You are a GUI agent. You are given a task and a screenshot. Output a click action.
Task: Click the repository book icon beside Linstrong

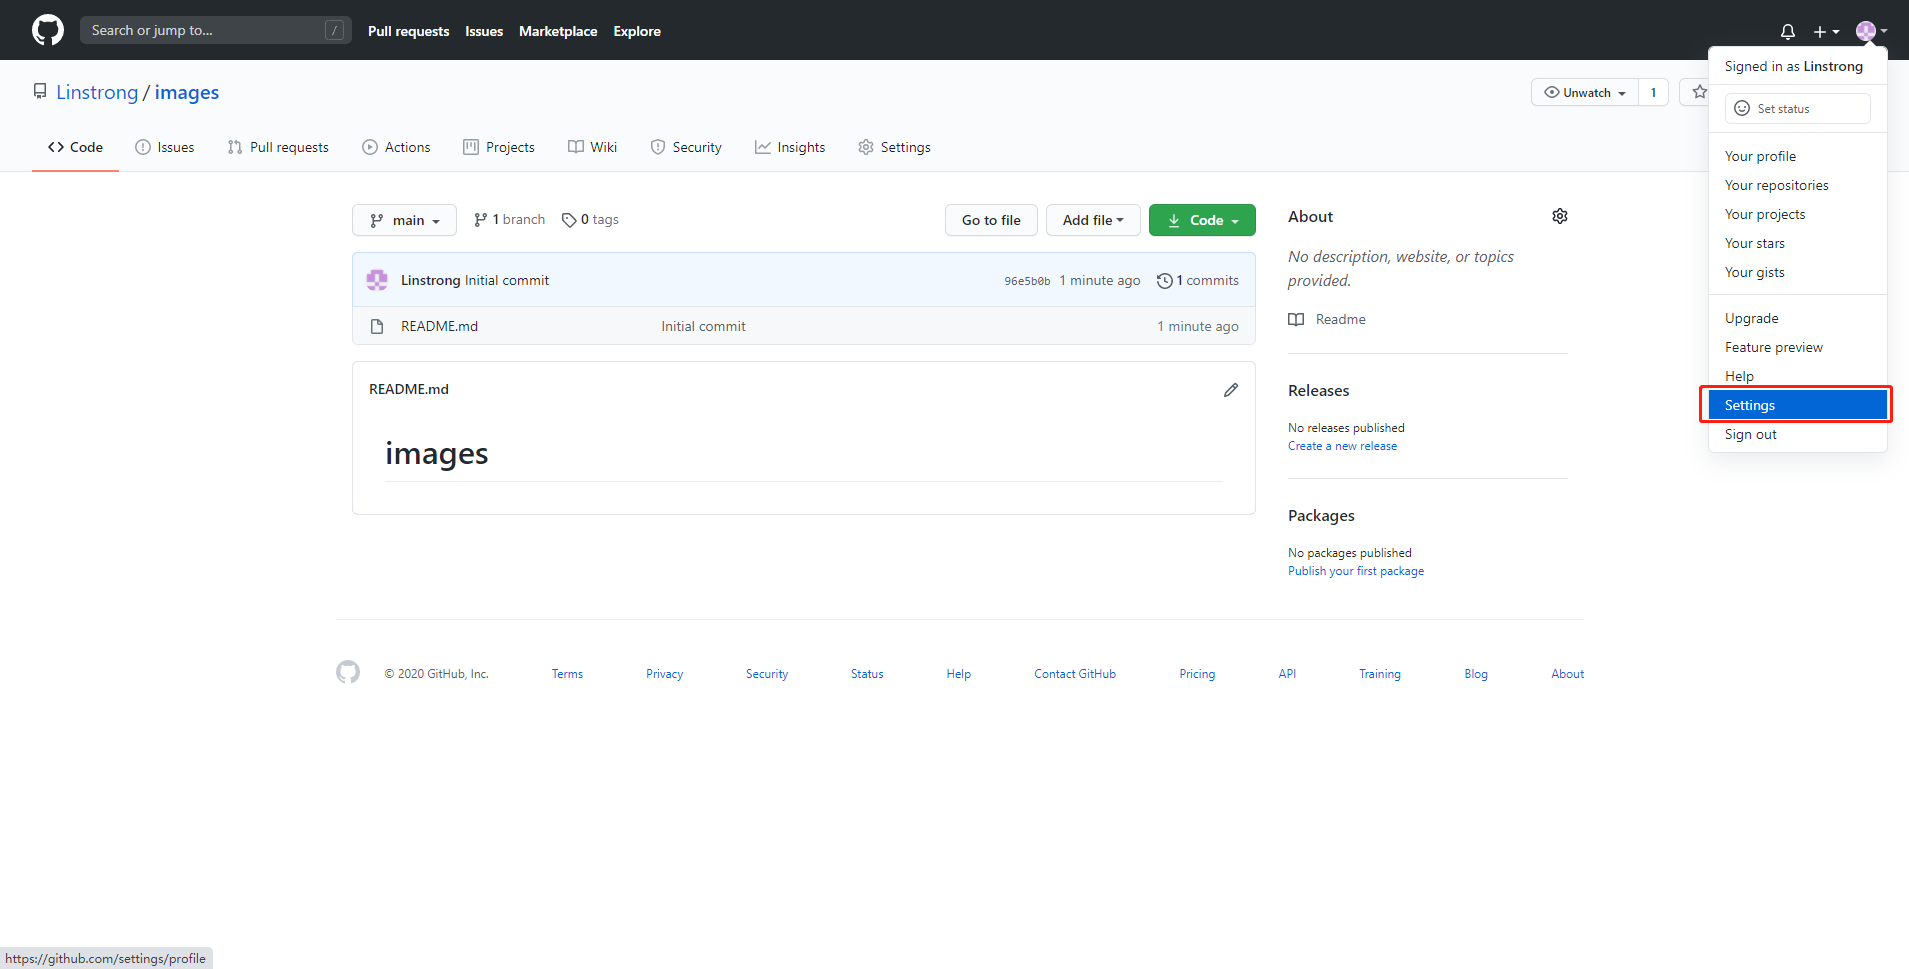[40, 91]
